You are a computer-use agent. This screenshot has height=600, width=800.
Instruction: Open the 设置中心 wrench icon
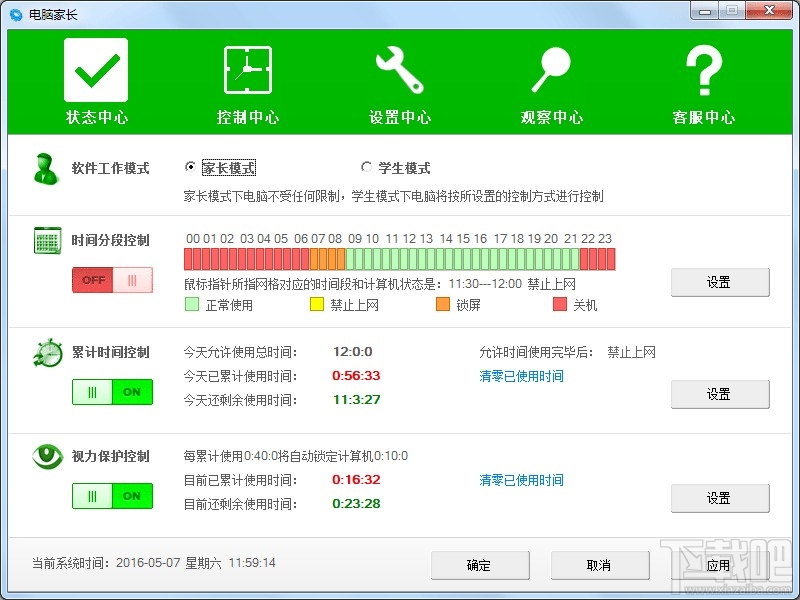tap(399, 70)
